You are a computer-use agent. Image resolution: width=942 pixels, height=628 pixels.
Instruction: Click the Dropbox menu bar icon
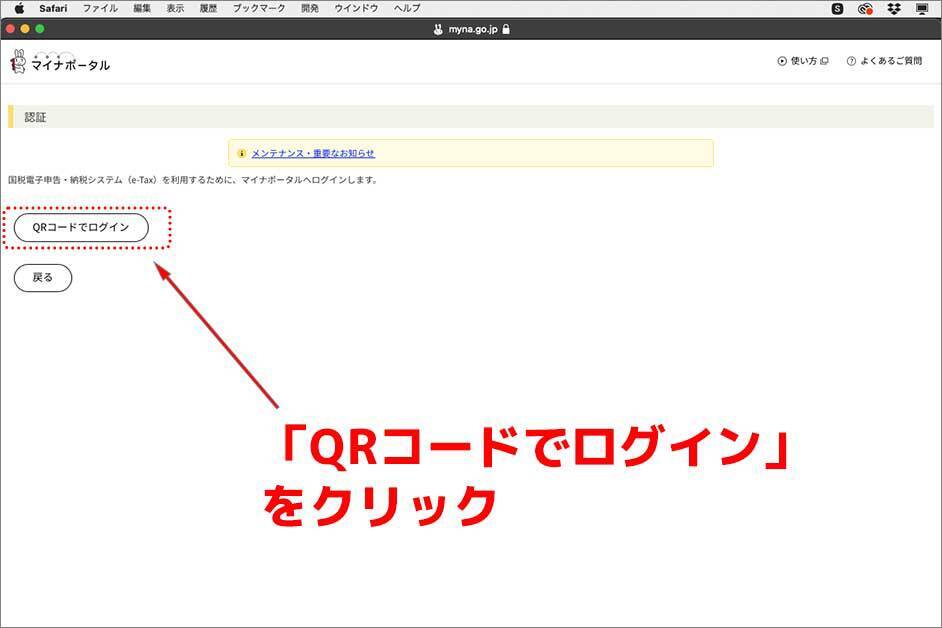pos(893,8)
